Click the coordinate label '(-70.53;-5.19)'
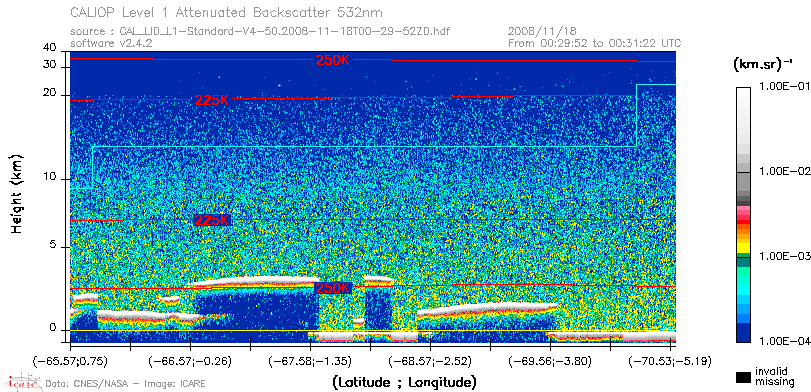811x392 pixels. coord(670,361)
